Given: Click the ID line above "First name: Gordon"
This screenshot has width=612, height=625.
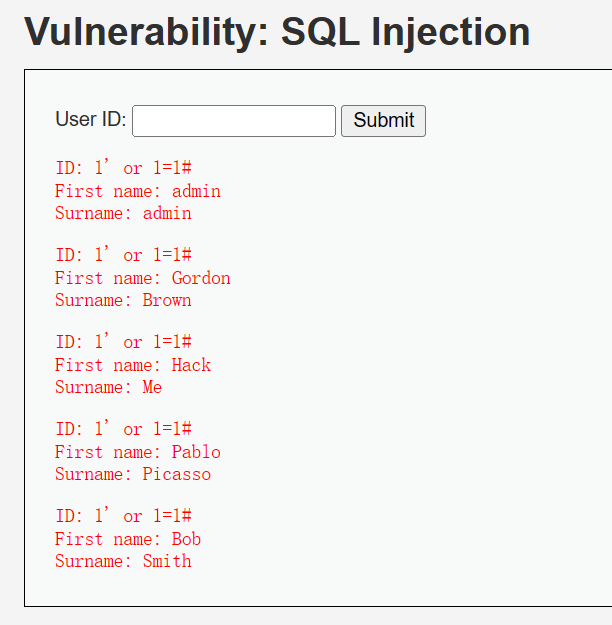Looking at the screenshot, I should pyautogui.click(x=123, y=255).
